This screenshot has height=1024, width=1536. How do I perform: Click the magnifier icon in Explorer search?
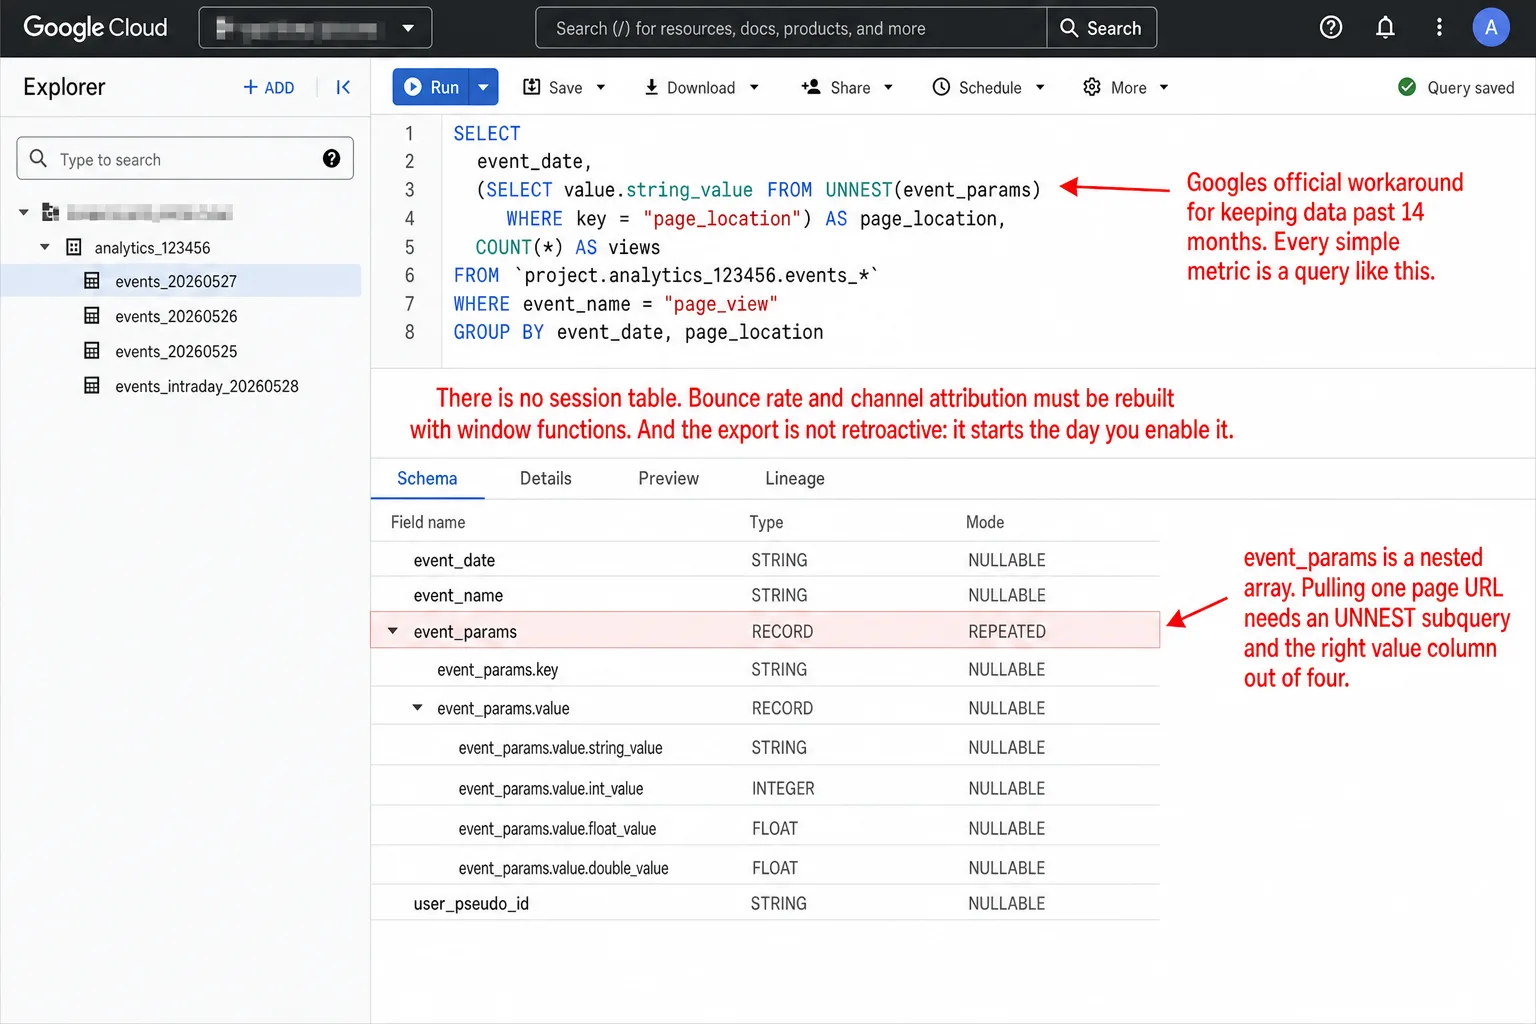(38, 158)
